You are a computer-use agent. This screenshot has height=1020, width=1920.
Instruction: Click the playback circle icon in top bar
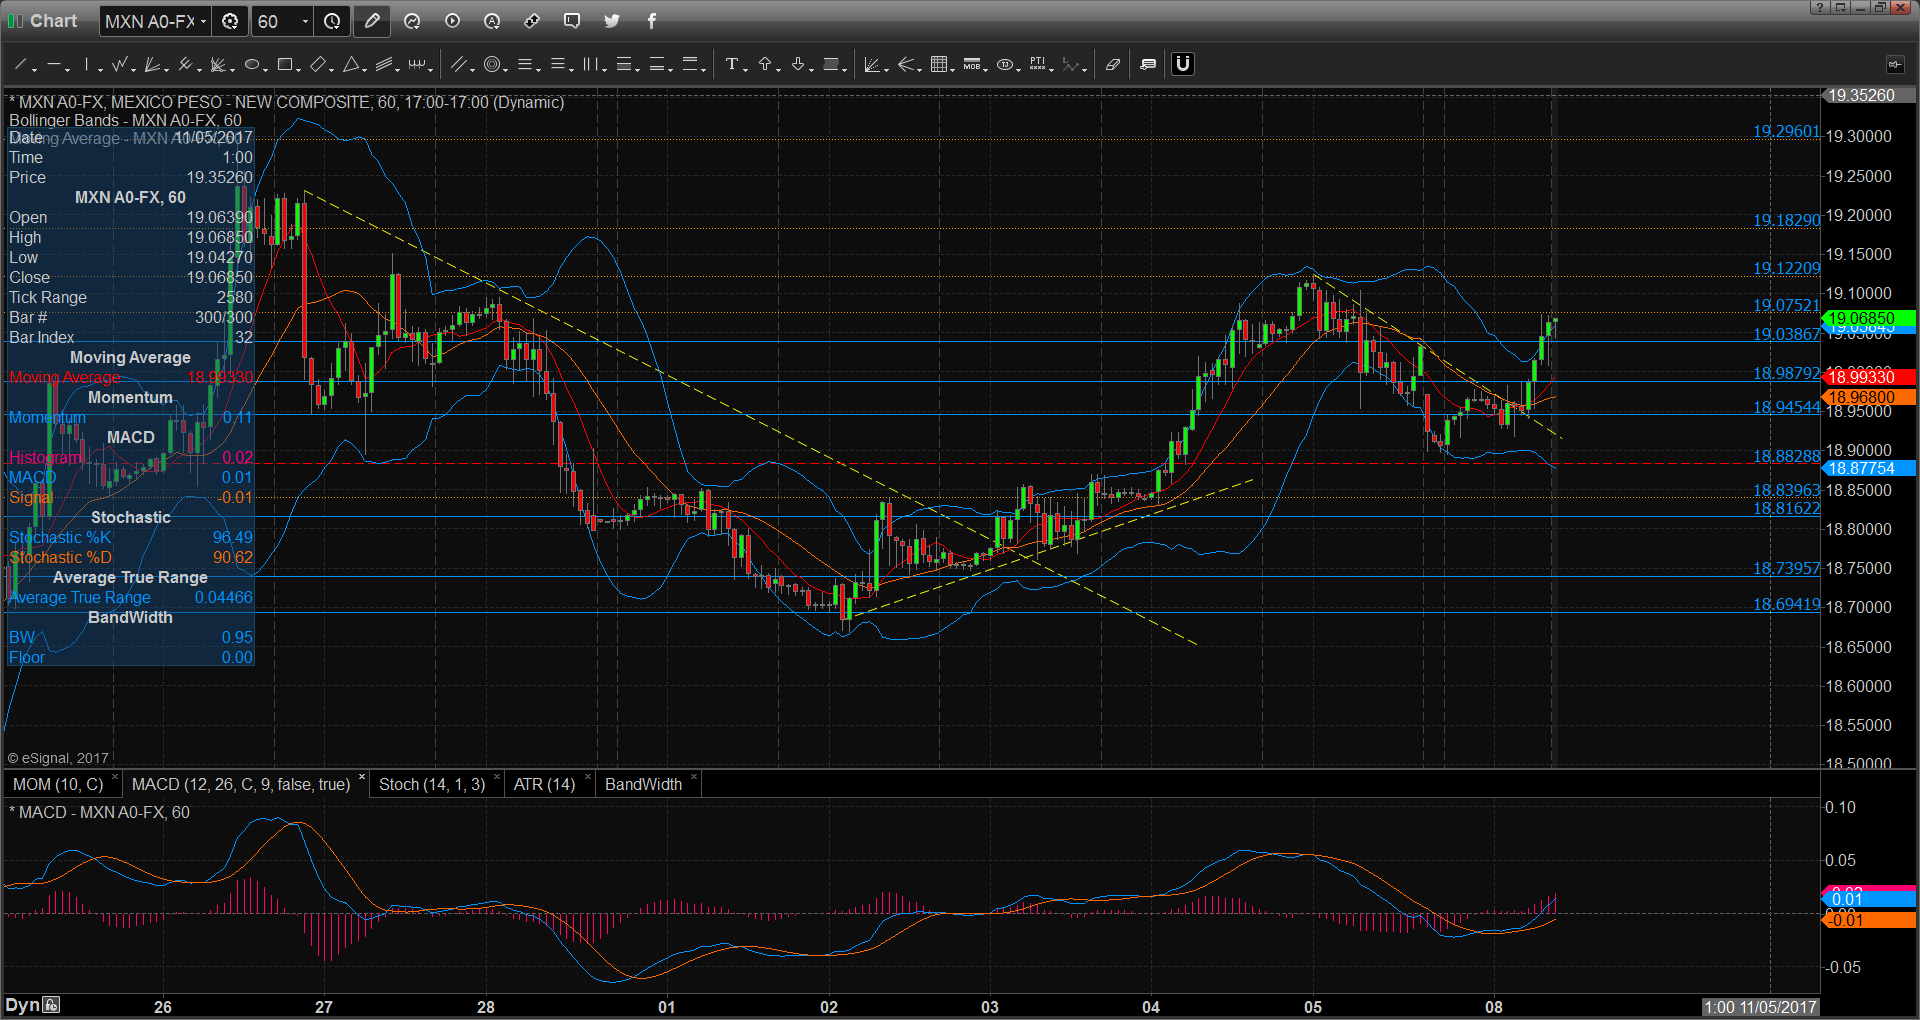tap(452, 21)
